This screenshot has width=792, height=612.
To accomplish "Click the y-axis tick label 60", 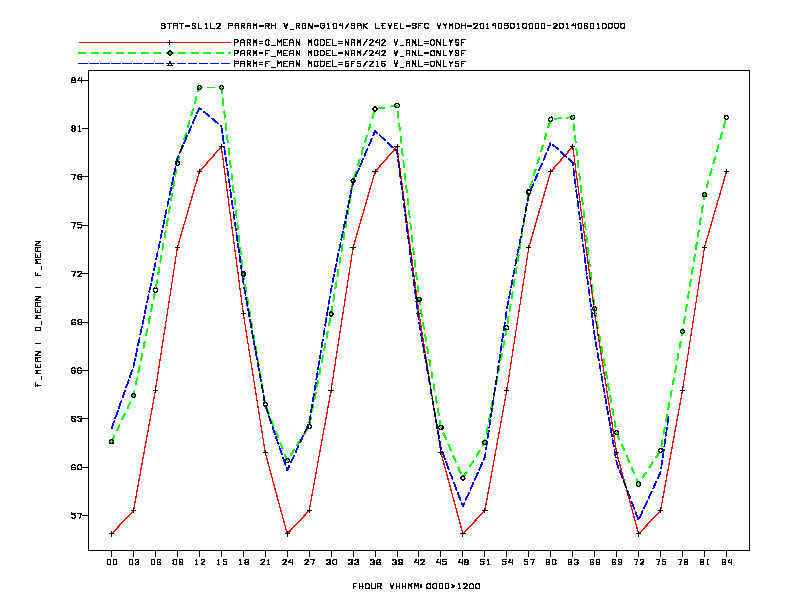I will coord(76,467).
